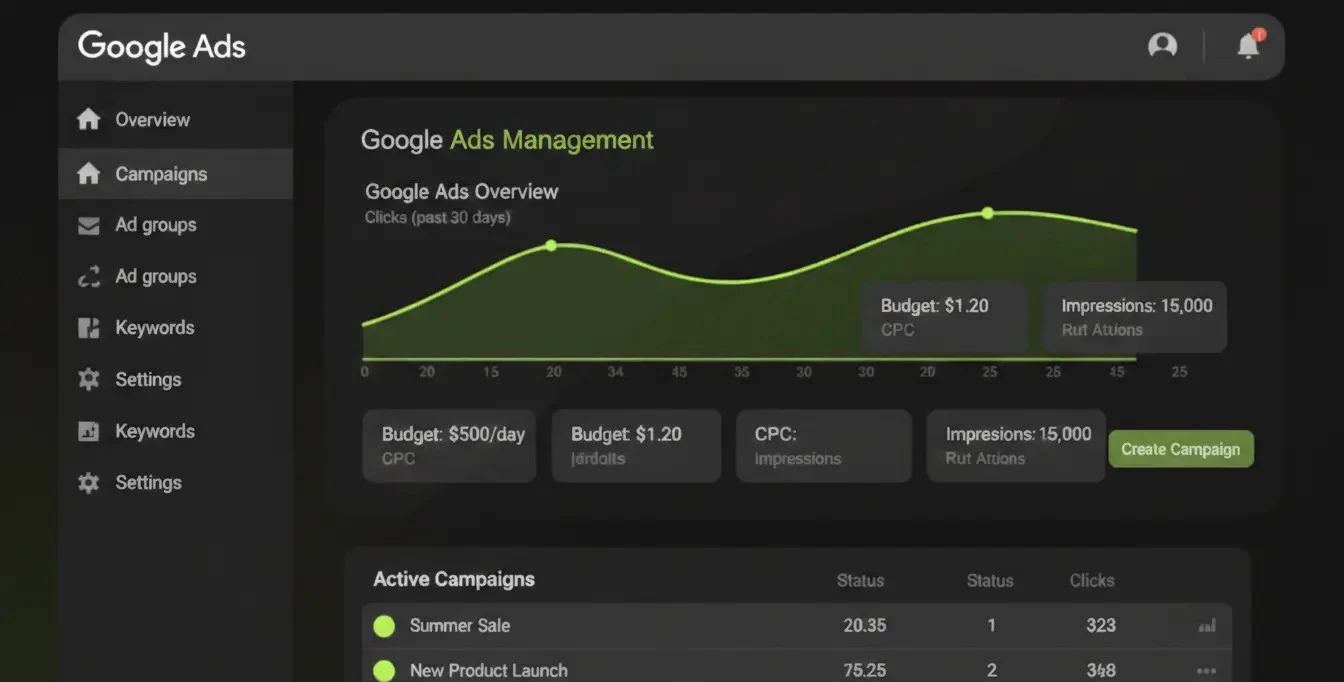Viewport: 1344px width, 682px height.
Task: Click the pie-chart icon next to Keywords
Action: click(89, 328)
